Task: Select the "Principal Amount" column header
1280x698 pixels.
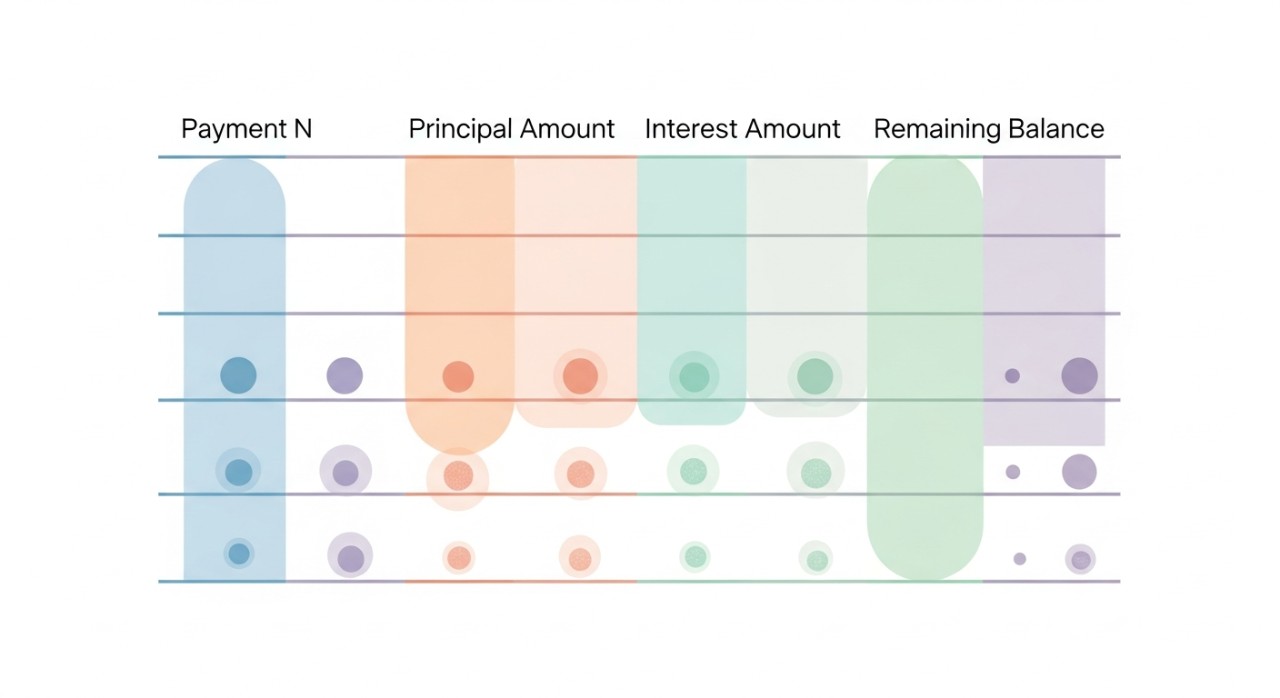Action: (511, 129)
